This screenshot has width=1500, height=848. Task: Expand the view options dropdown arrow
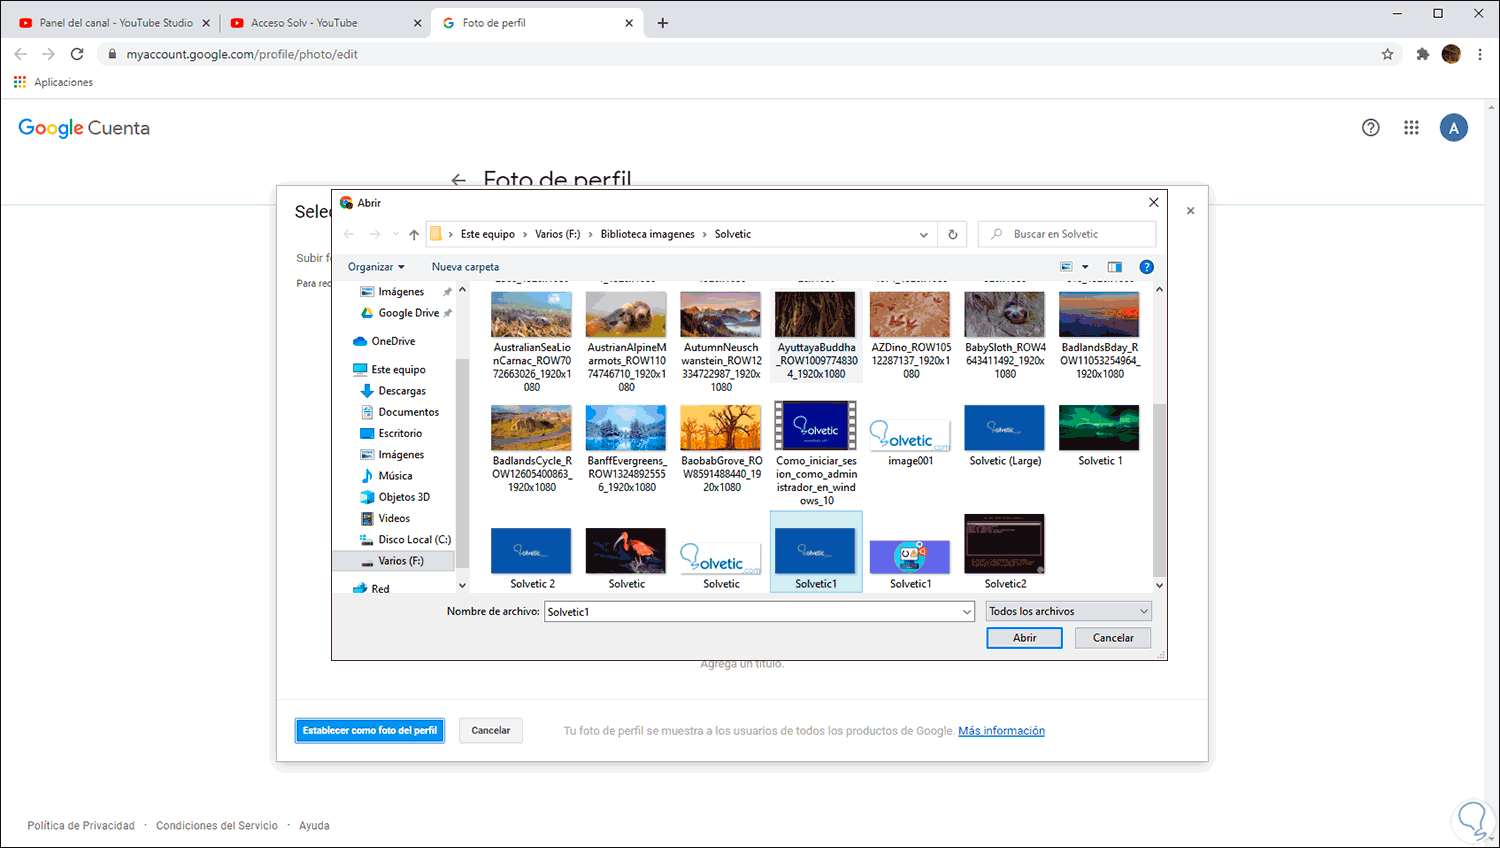[x=1085, y=267]
